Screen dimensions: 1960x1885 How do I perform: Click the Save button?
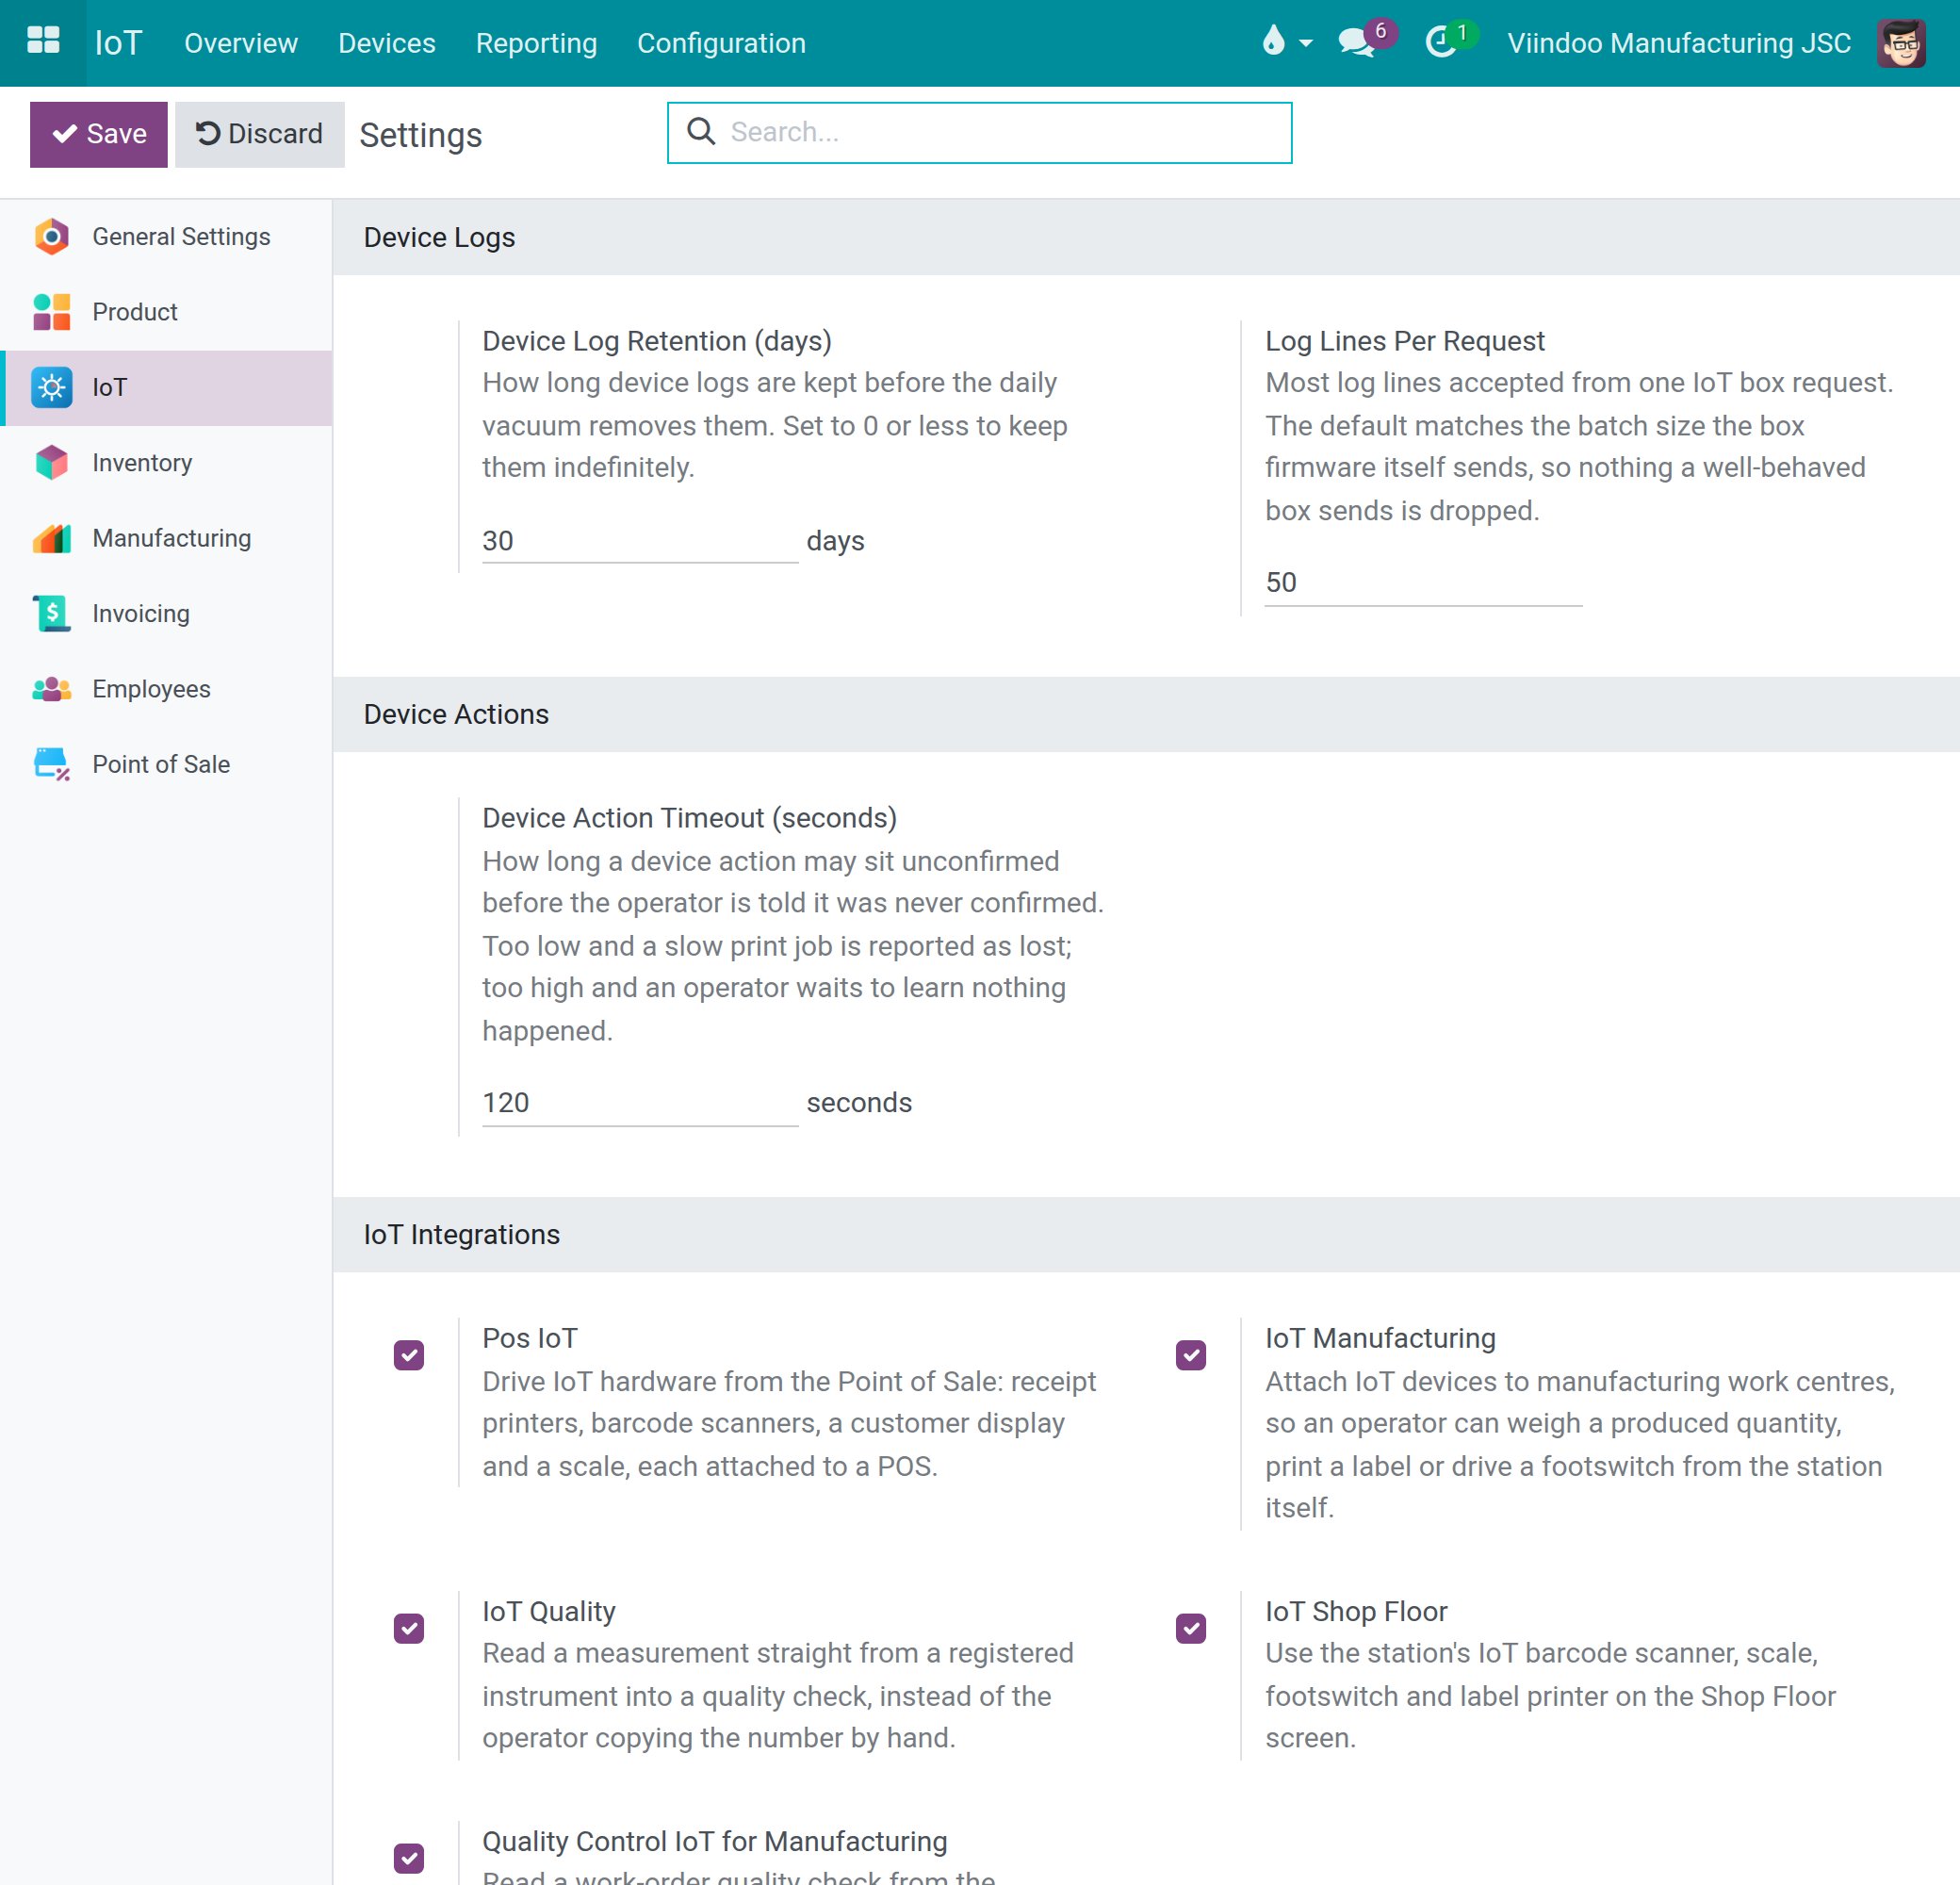(x=99, y=134)
